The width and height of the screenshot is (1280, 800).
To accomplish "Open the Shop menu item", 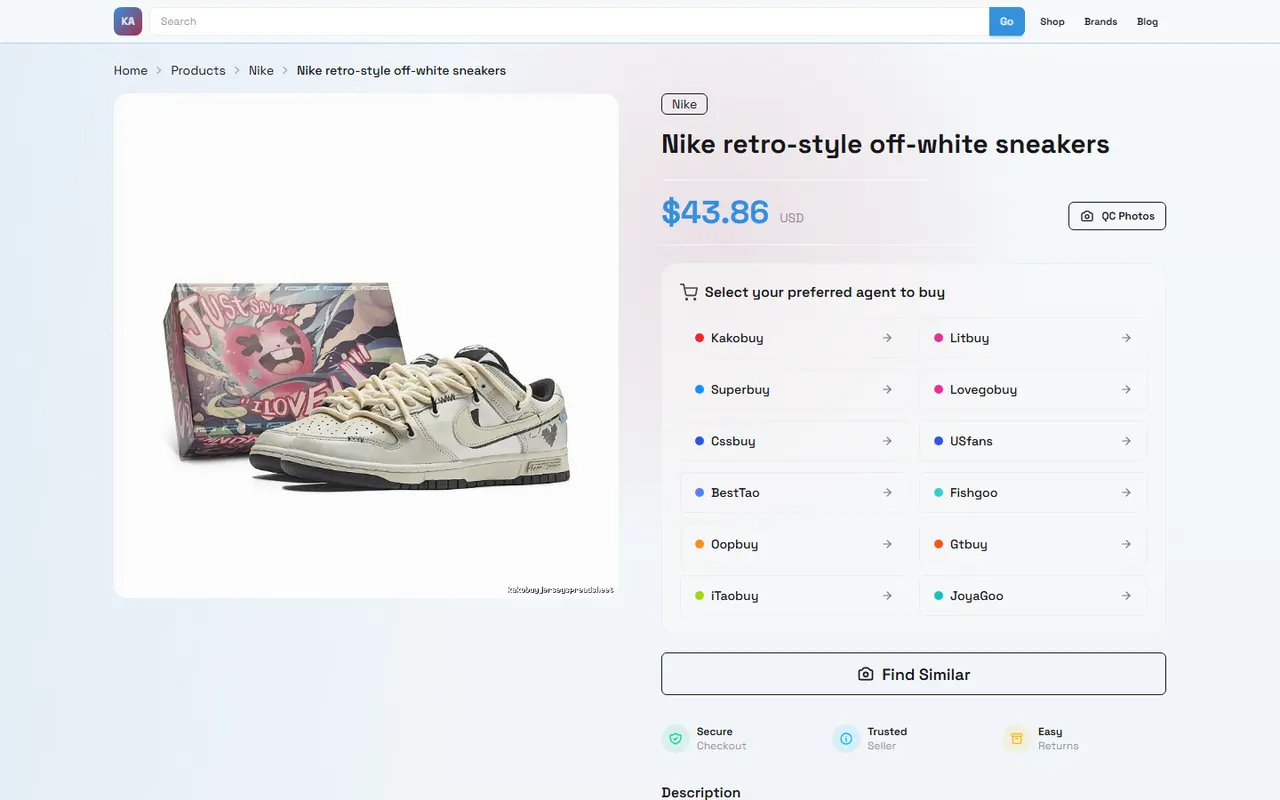I will click(x=1052, y=21).
